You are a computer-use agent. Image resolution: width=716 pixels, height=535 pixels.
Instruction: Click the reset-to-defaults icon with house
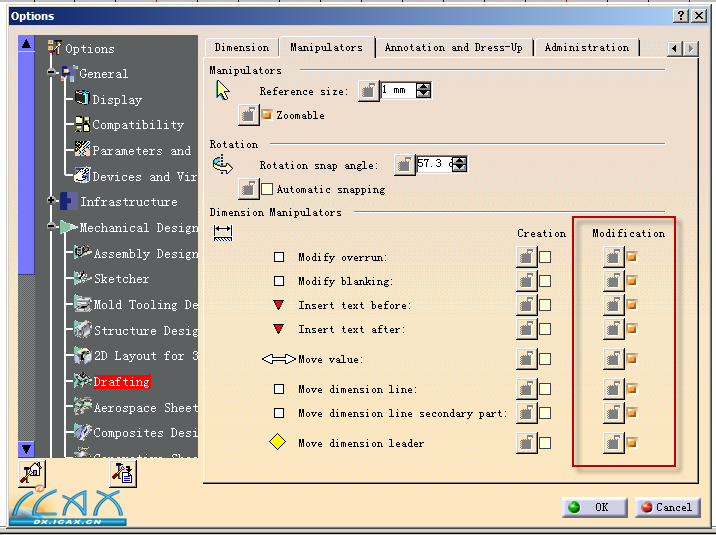32,473
